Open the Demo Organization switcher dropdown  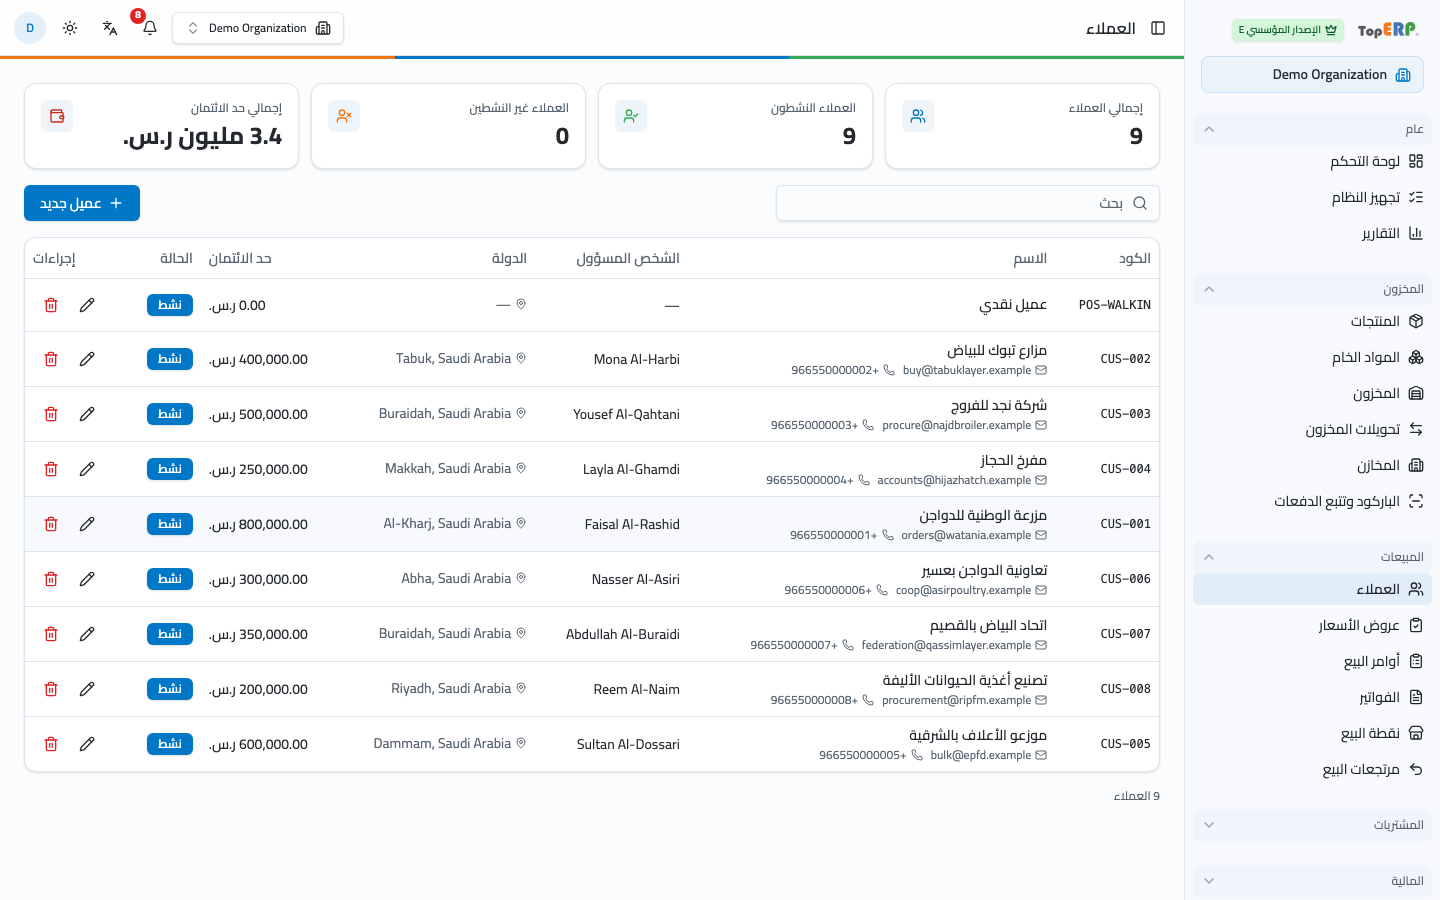[258, 28]
